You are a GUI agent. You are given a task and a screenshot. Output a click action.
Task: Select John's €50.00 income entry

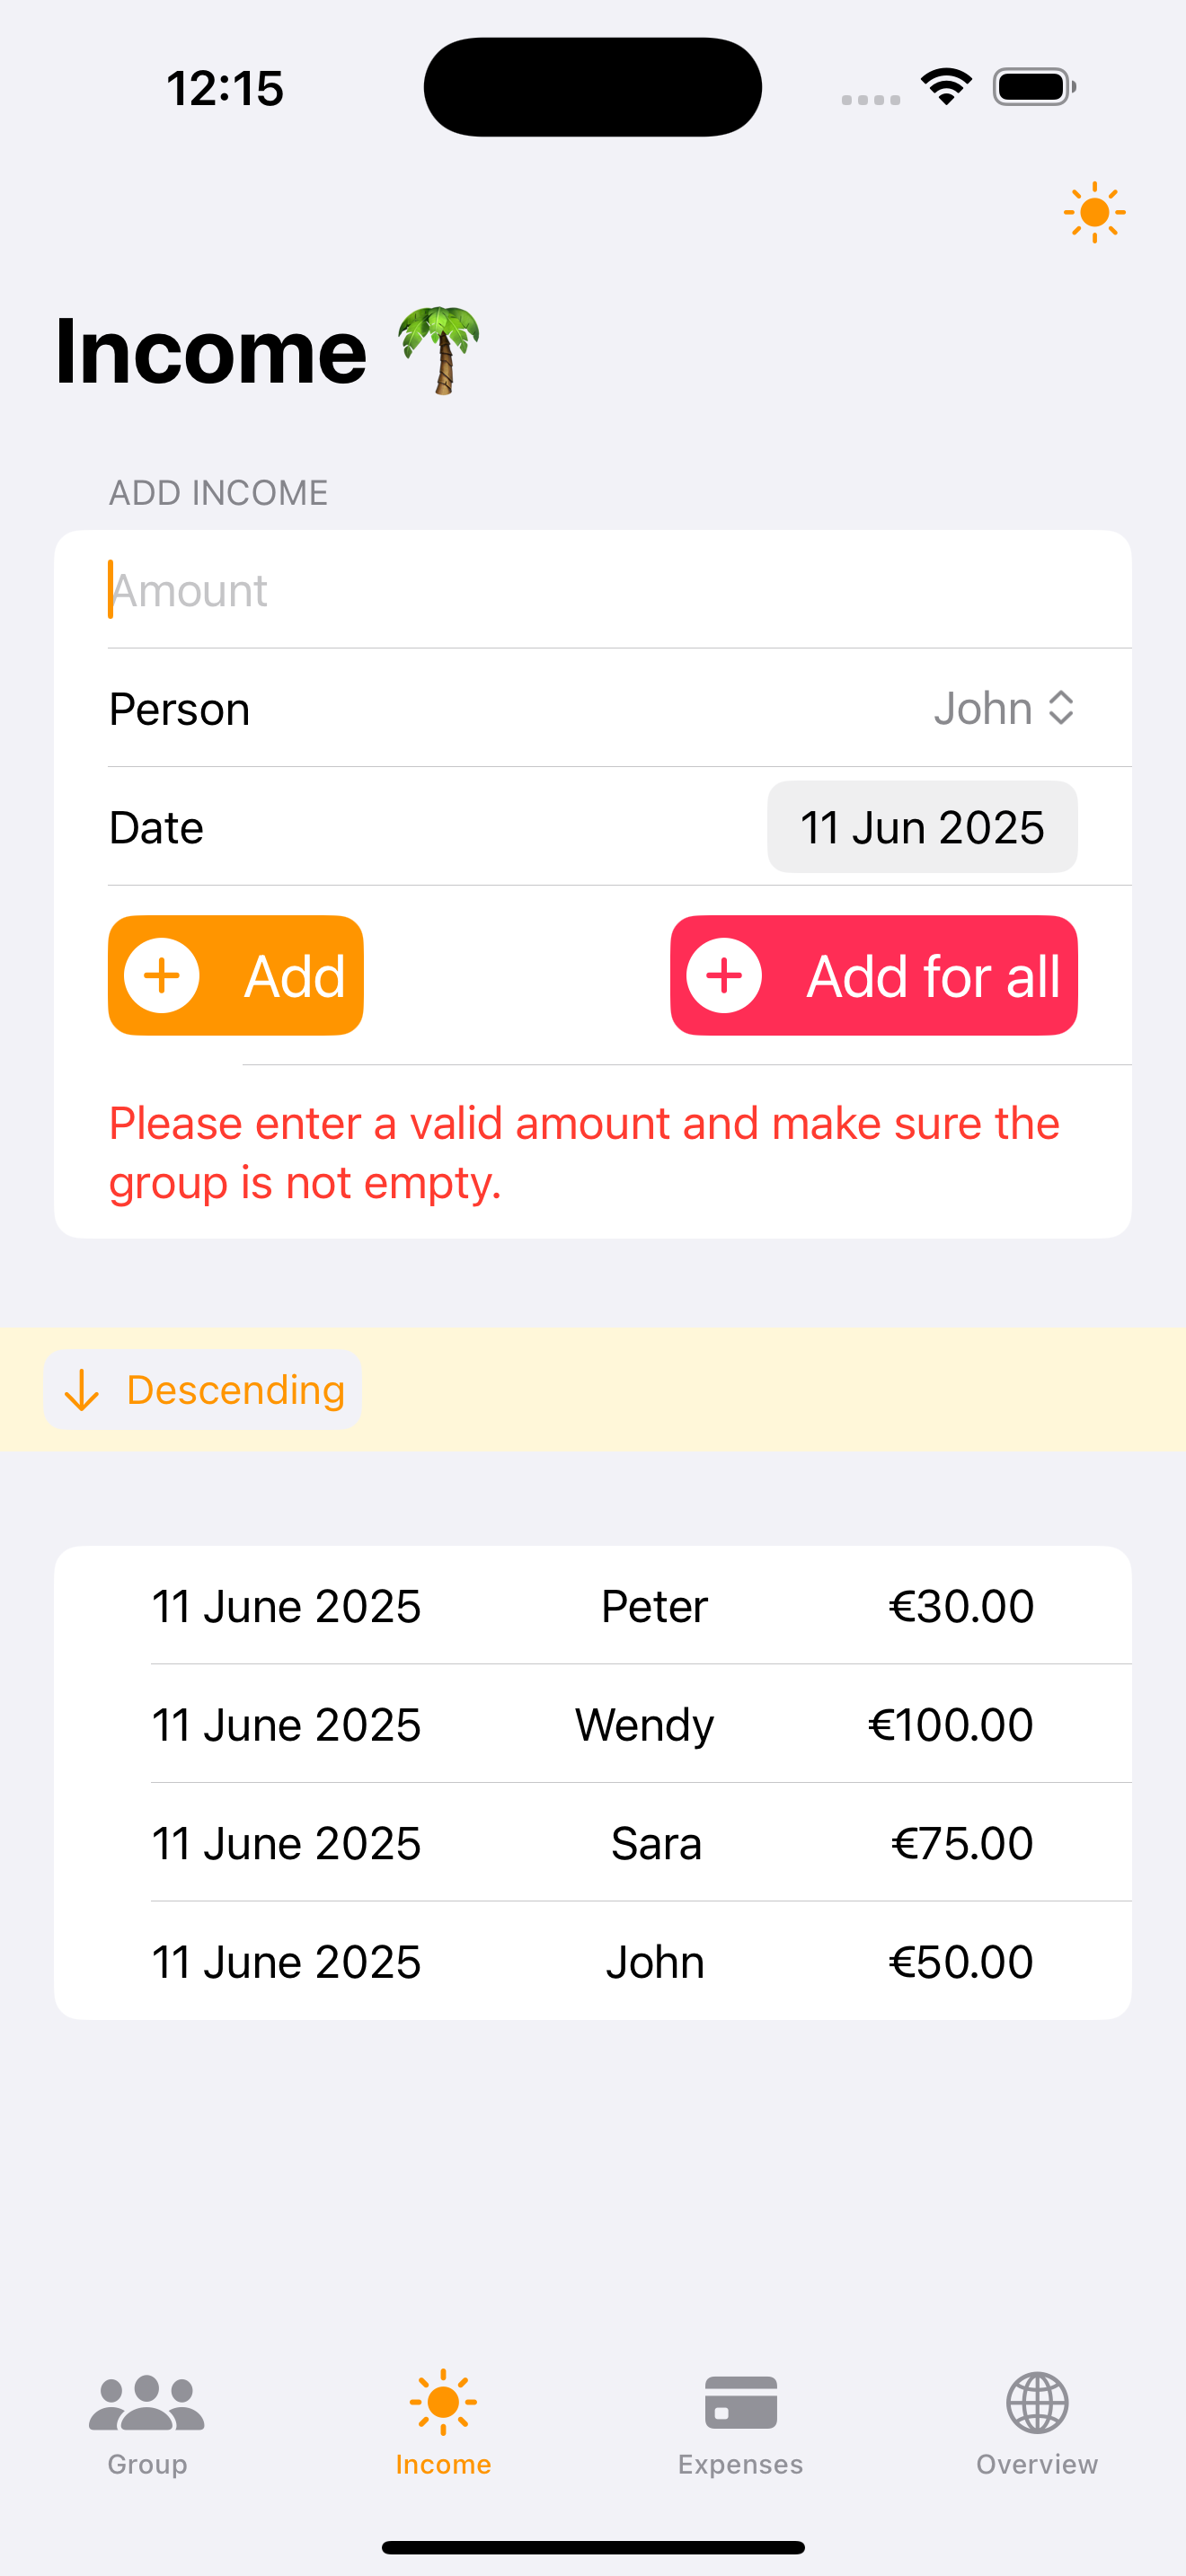(592, 1961)
